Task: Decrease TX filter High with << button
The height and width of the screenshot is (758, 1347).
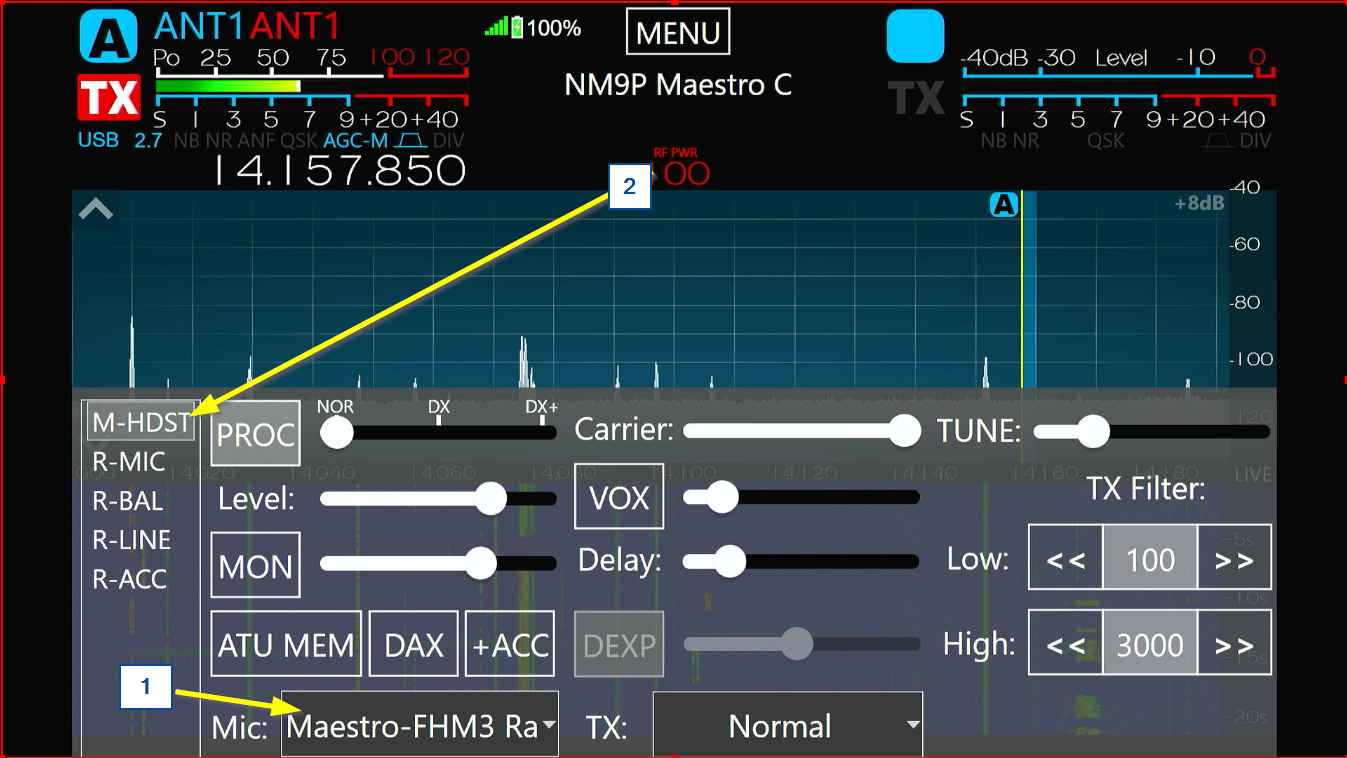Action: [x=1066, y=645]
